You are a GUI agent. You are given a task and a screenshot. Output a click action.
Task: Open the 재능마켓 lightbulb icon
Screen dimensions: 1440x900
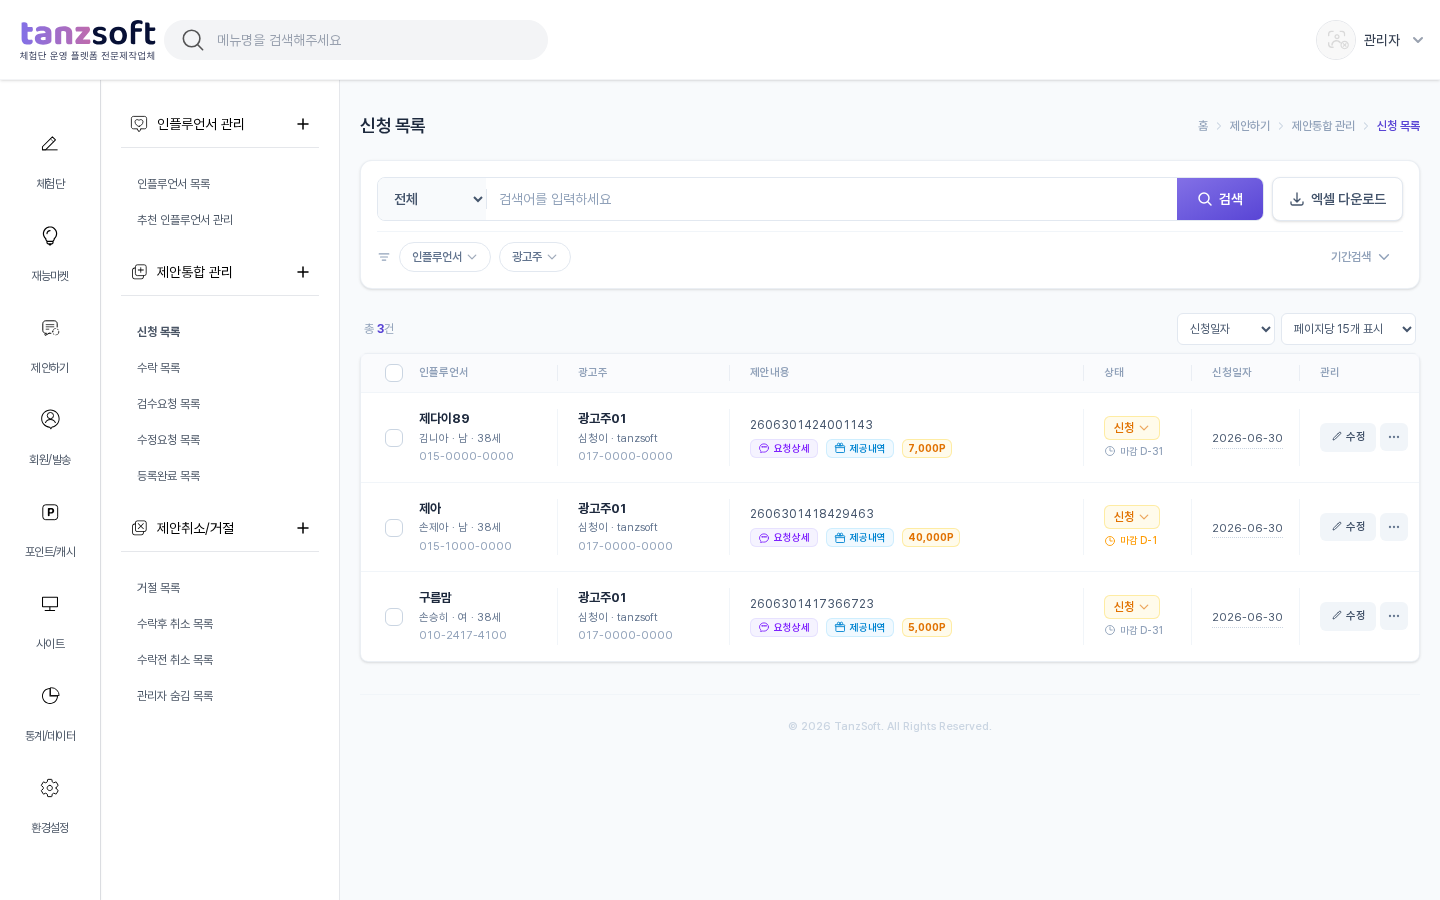pyautogui.click(x=50, y=236)
